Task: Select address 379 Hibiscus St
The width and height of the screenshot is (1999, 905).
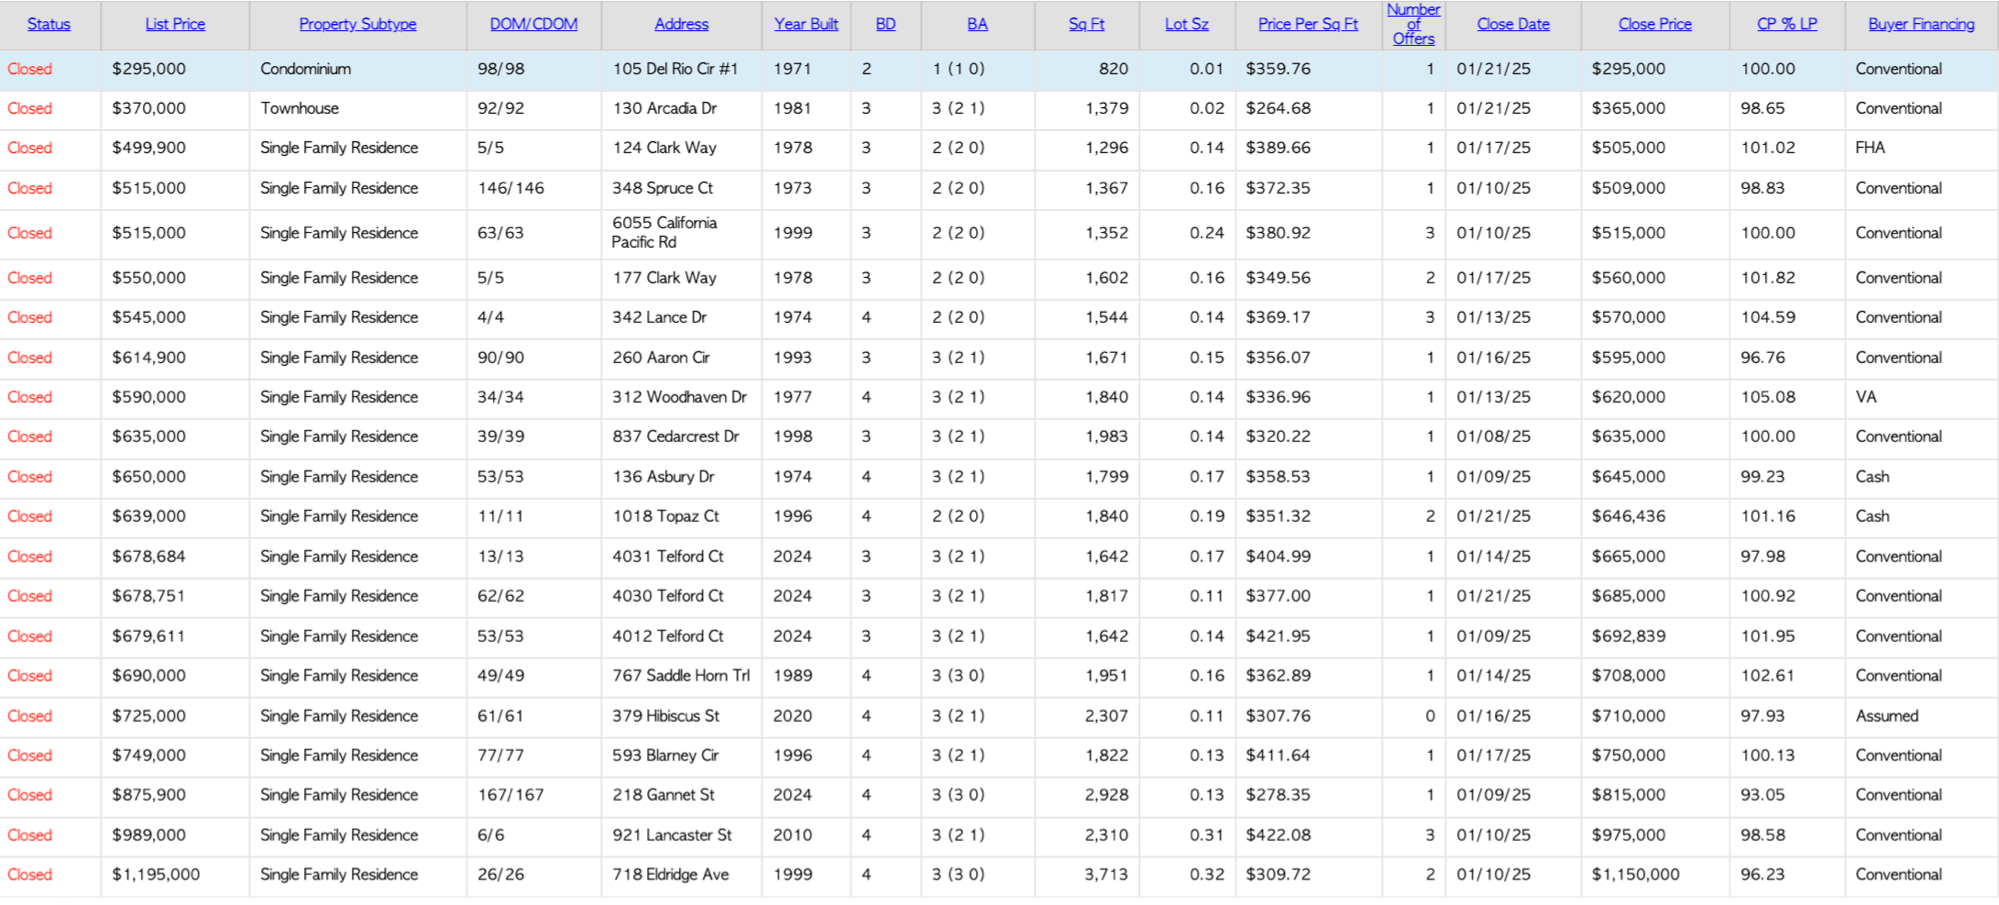Action: click(666, 716)
